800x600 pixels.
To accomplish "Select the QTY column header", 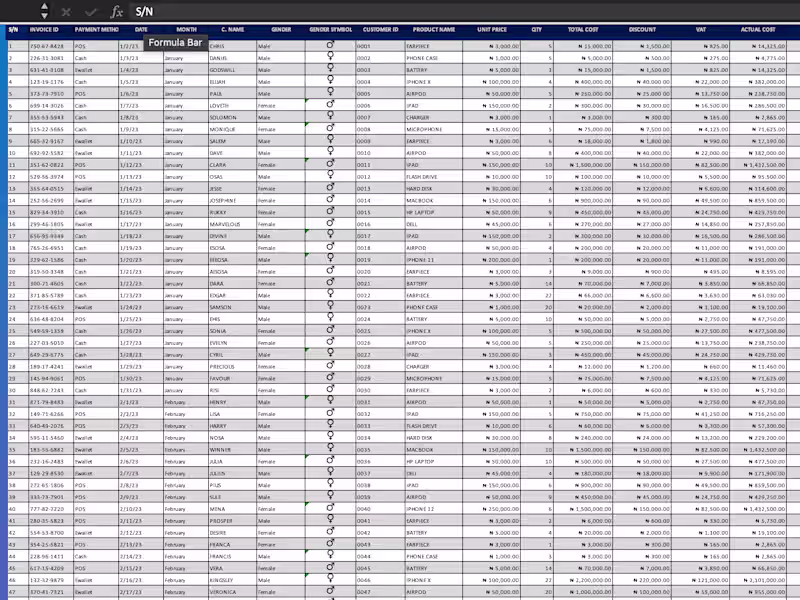I will tap(537, 30).
